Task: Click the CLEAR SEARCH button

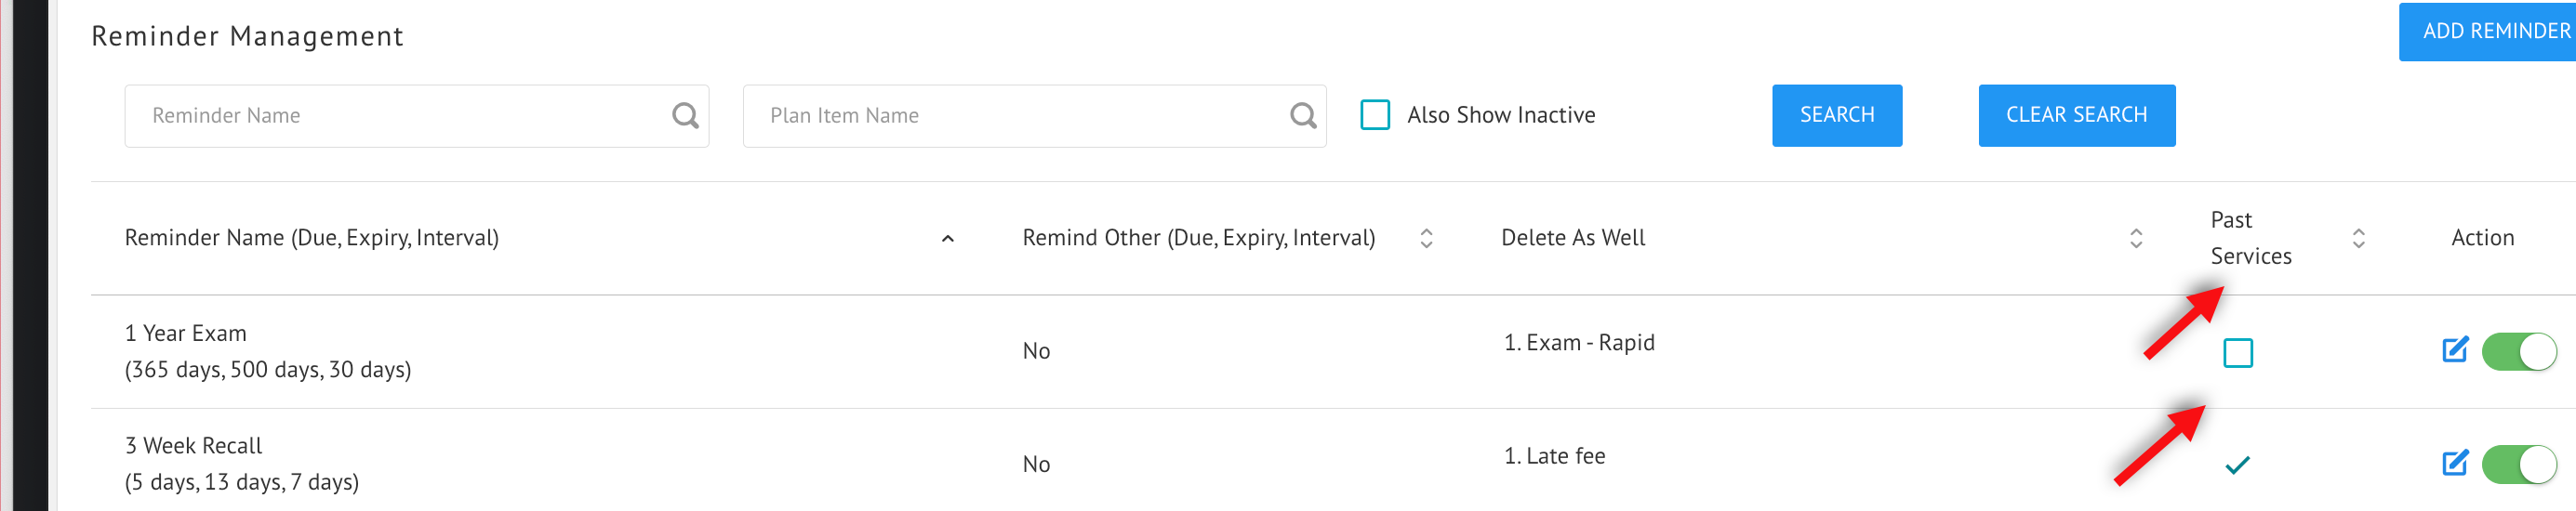Action: (2076, 116)
